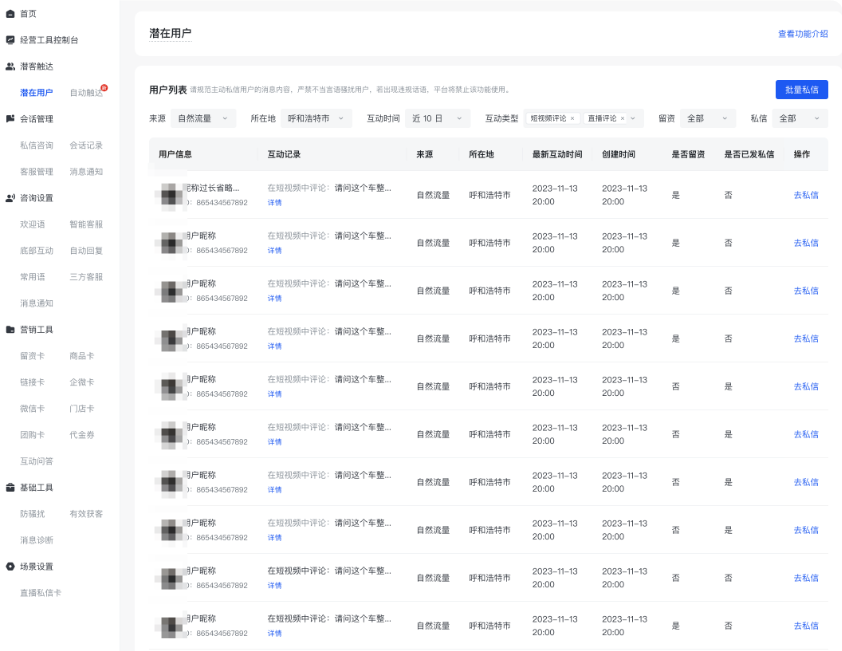Open 底部互动 settings
Viewport: 842px width, 651px height.
(37, 250)
